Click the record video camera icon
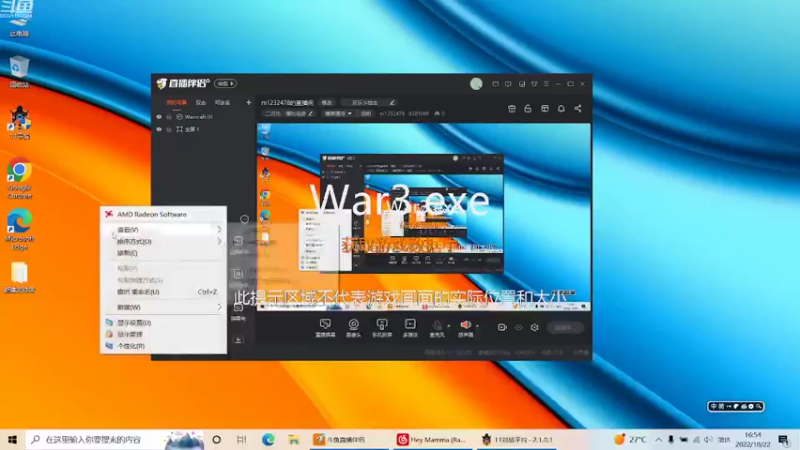800x450 pixels. [x=502, y=327]
